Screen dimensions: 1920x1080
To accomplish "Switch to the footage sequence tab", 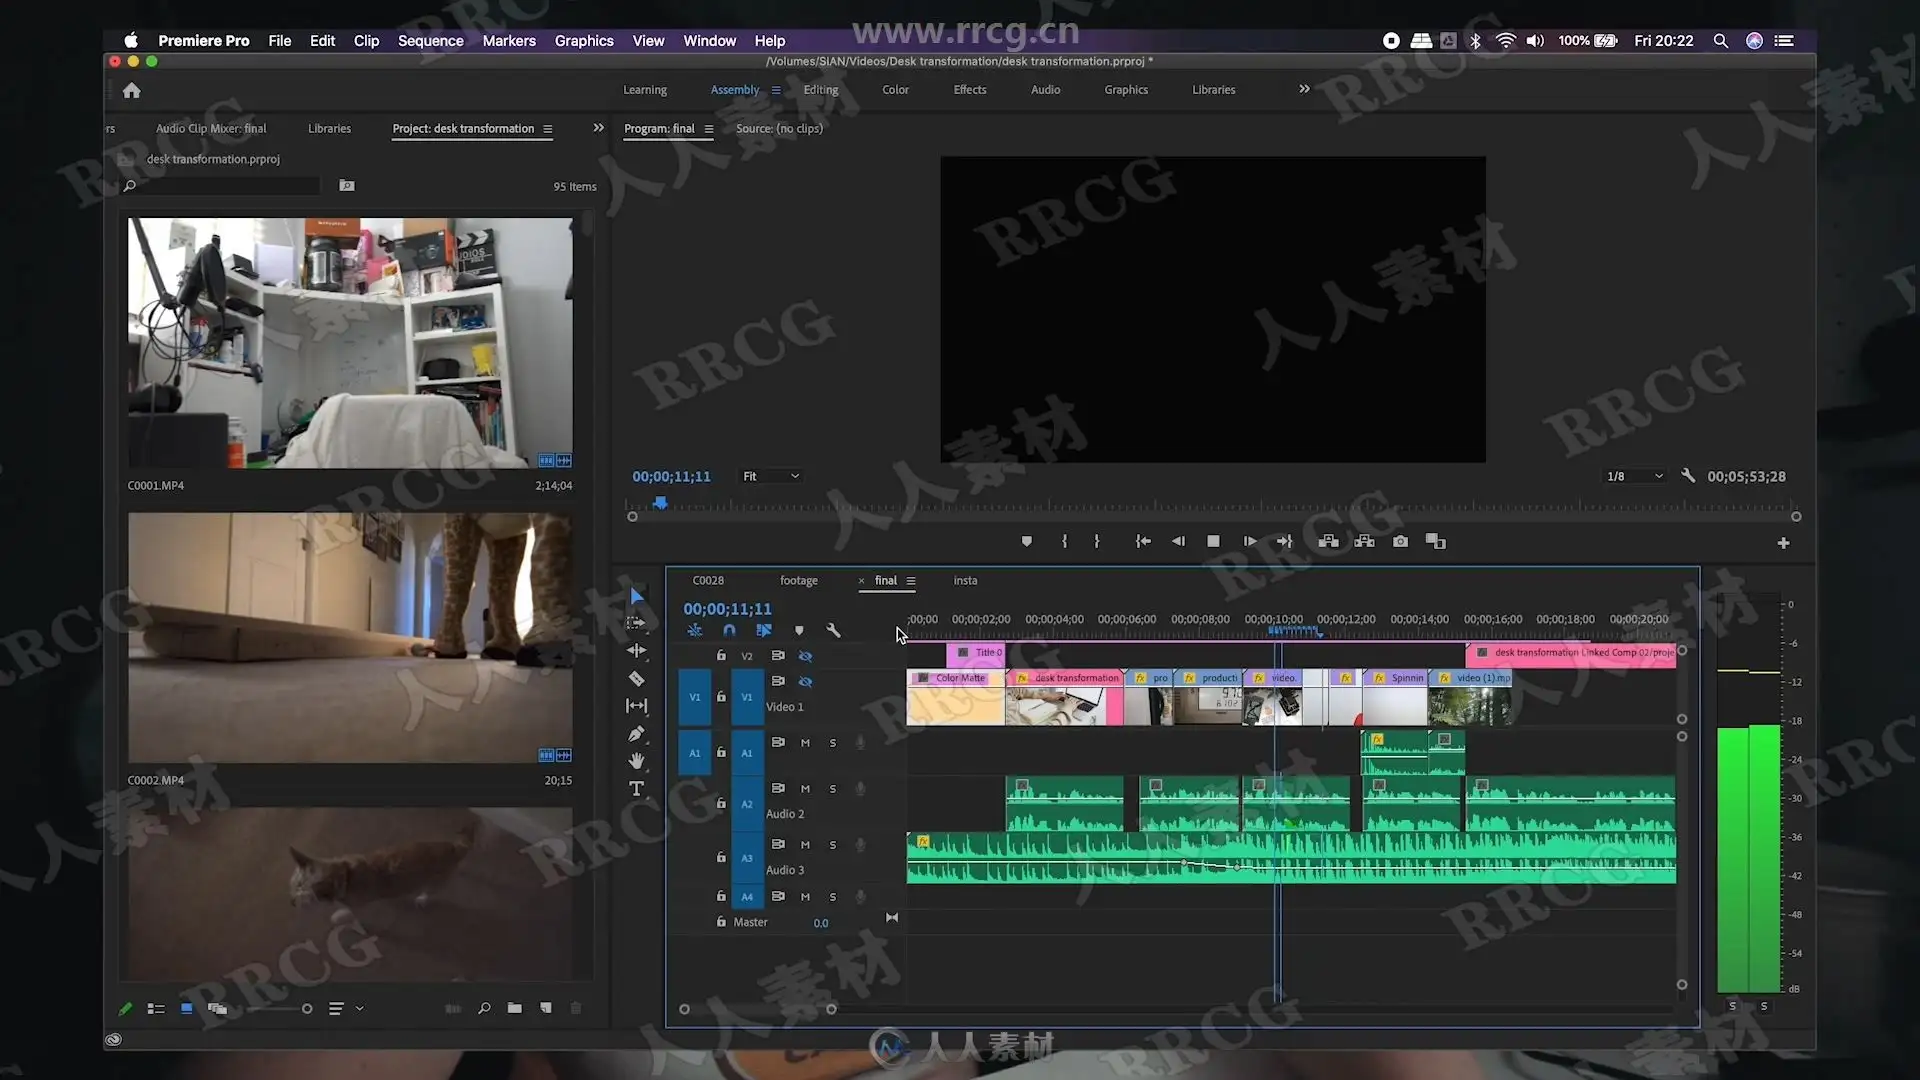I will [x=798, y=580].
